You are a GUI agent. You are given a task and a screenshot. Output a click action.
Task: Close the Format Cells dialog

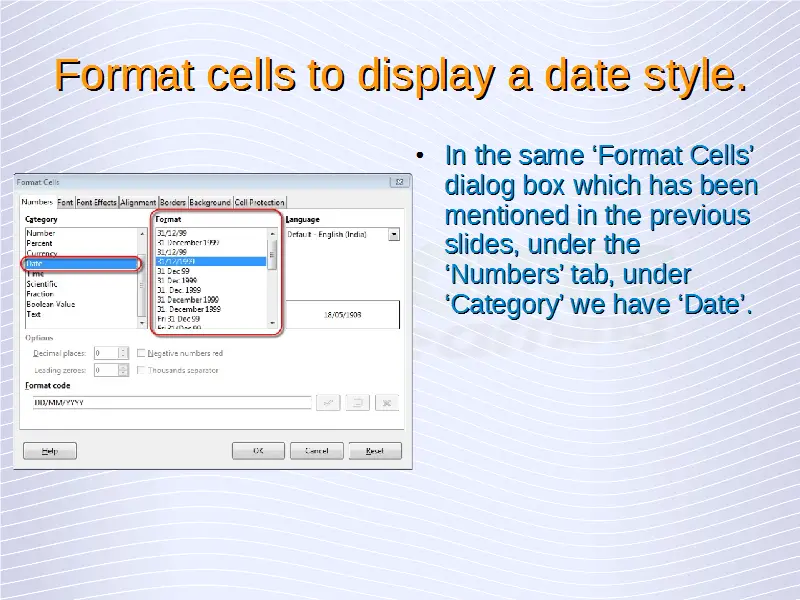pyautogui.click(x=398, y=182)
